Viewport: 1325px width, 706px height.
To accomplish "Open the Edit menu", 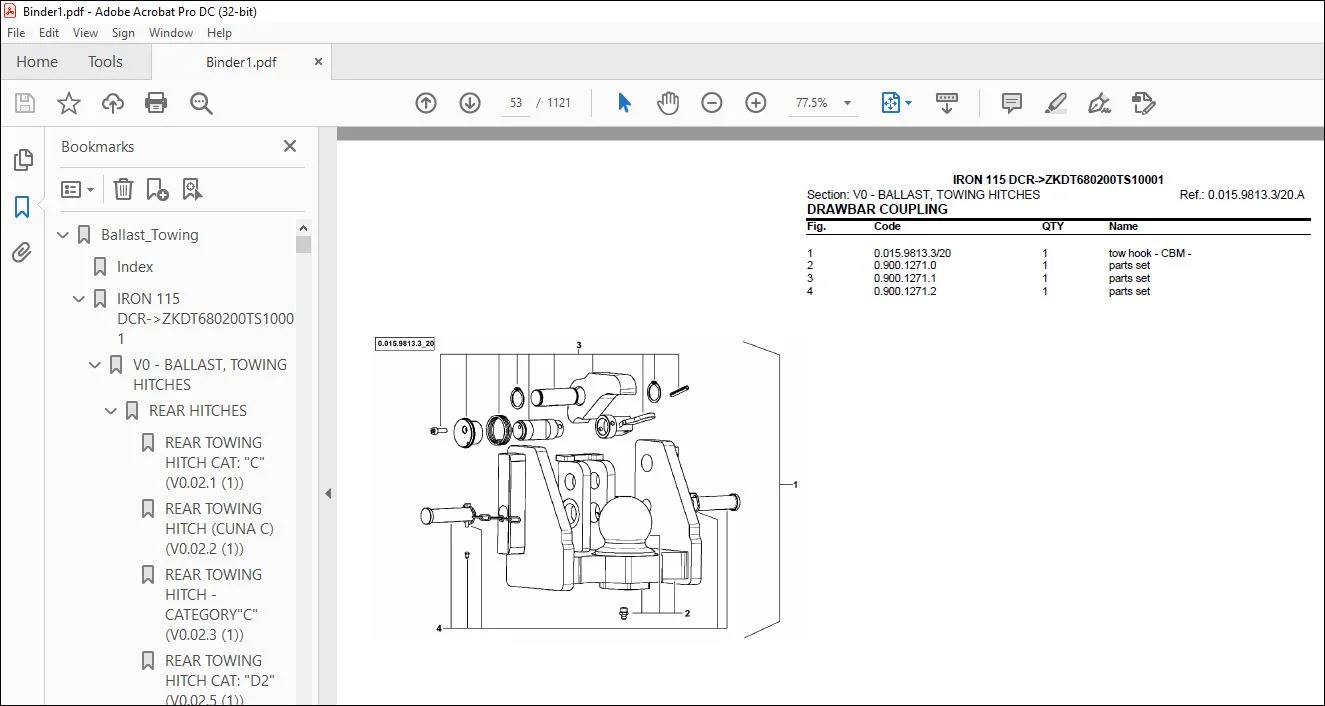I will [x=49, y=33].
